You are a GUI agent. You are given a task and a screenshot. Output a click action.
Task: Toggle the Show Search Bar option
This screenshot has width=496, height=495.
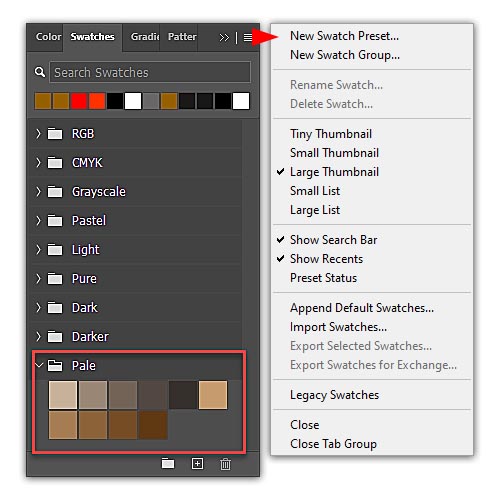pyautogui.click(x=333, y=240)
